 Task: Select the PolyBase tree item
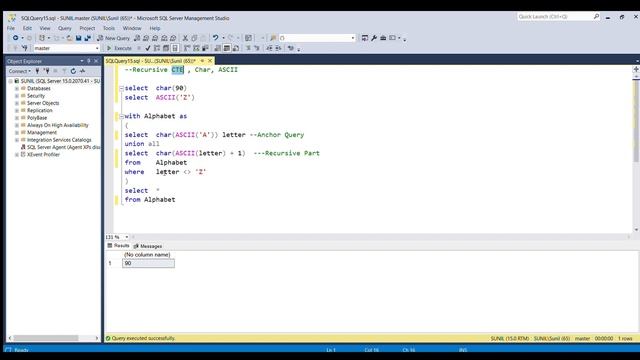point(37,118)
